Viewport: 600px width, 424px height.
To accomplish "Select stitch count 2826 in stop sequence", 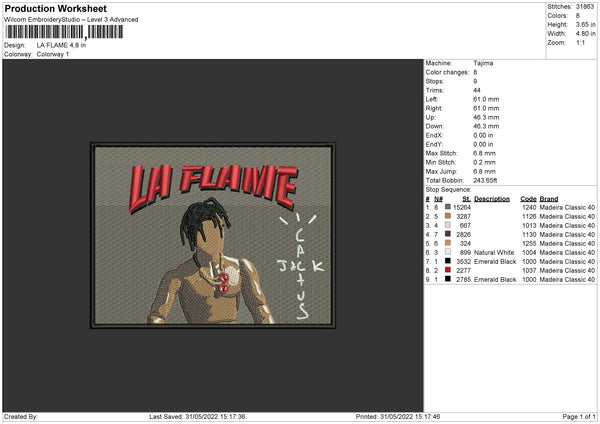I will 463,235.
